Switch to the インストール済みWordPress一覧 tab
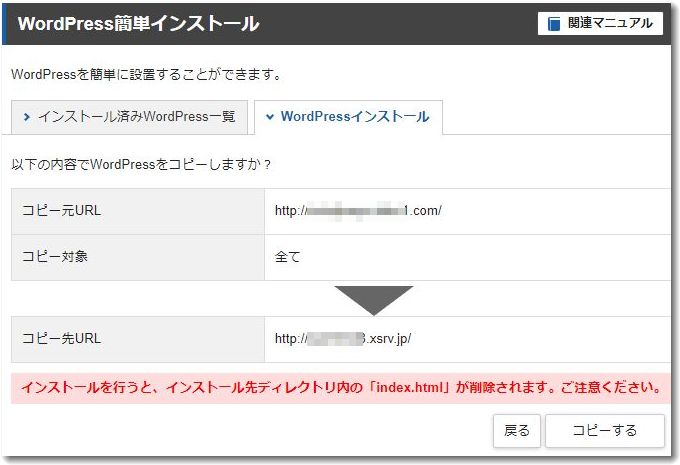Image resolution: width=680 pixels, height=465 pixels. click(x=128, y=117)
